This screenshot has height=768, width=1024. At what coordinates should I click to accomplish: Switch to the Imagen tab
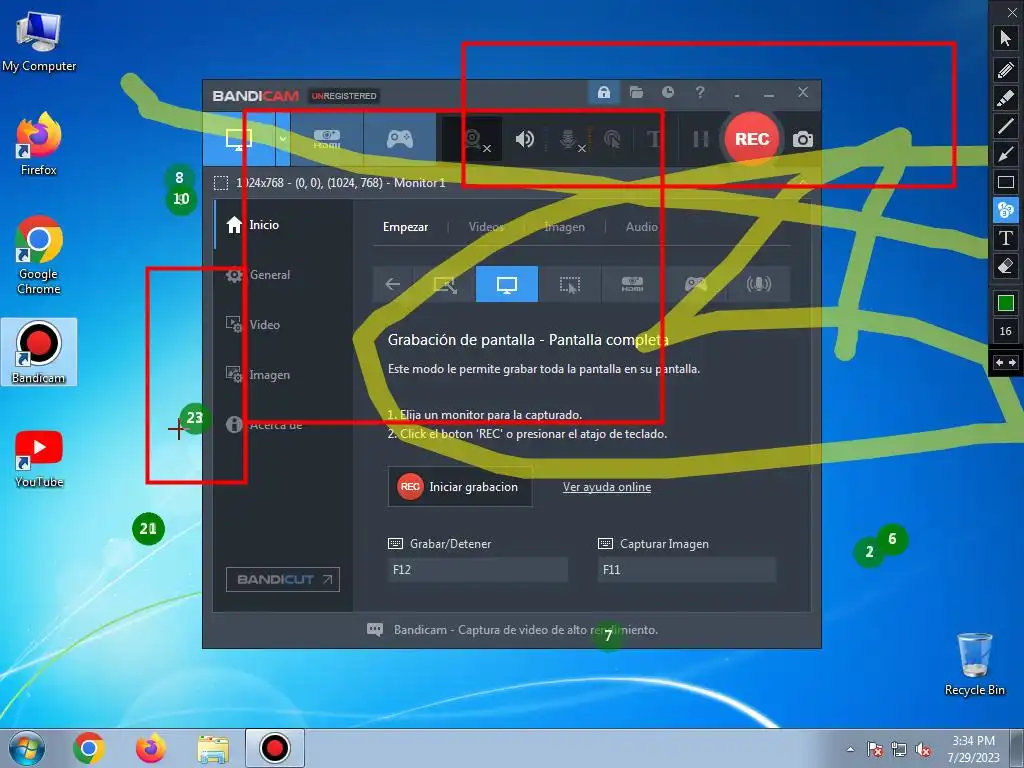click(x=564, y=227)
